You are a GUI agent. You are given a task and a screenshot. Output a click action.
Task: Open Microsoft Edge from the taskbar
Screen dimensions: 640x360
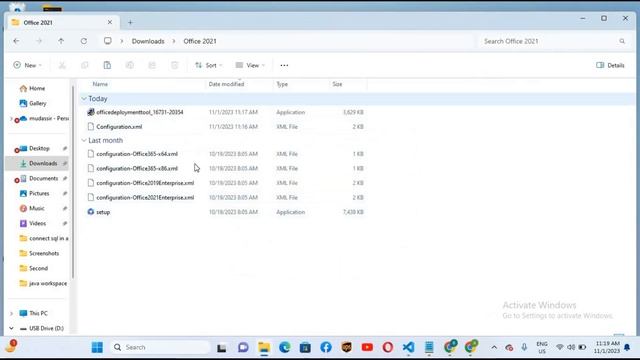pos(284,347)
